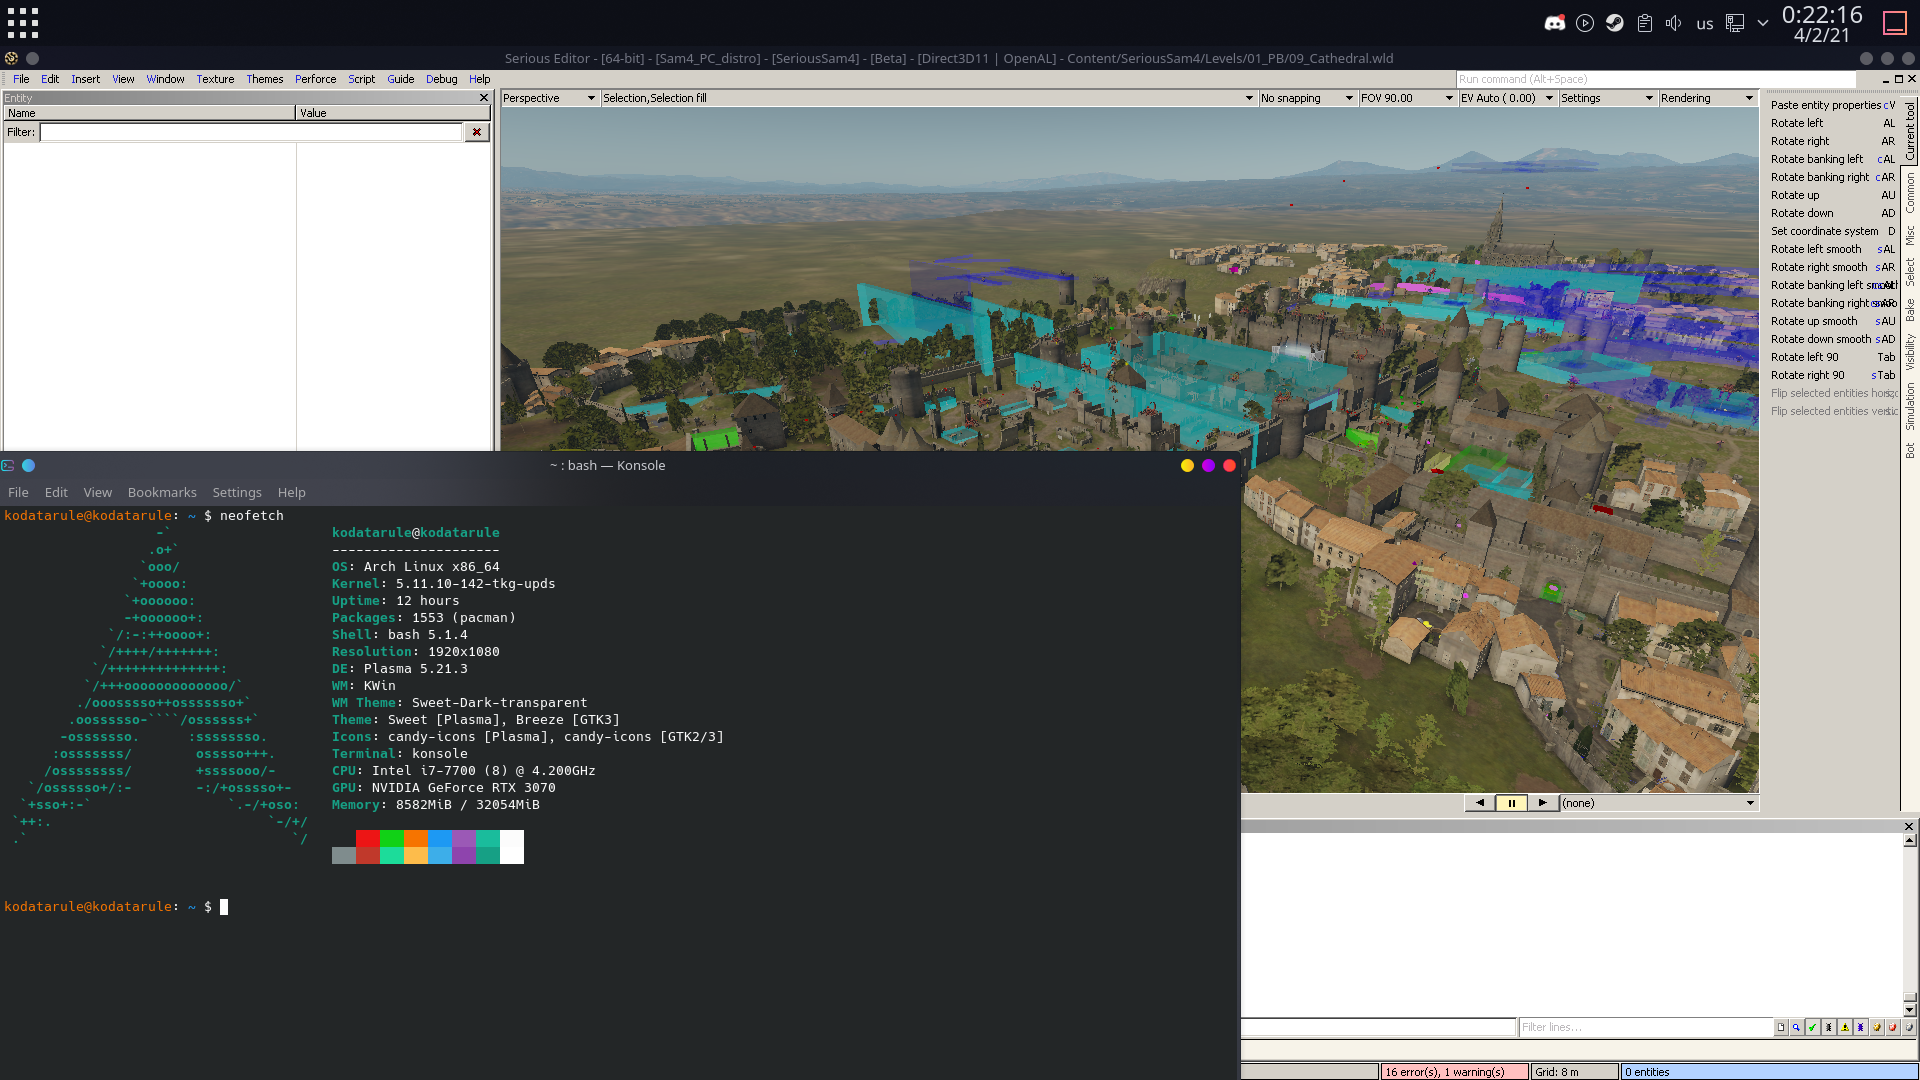Open the application launcher grid in the taskbar

coord(22,22)
